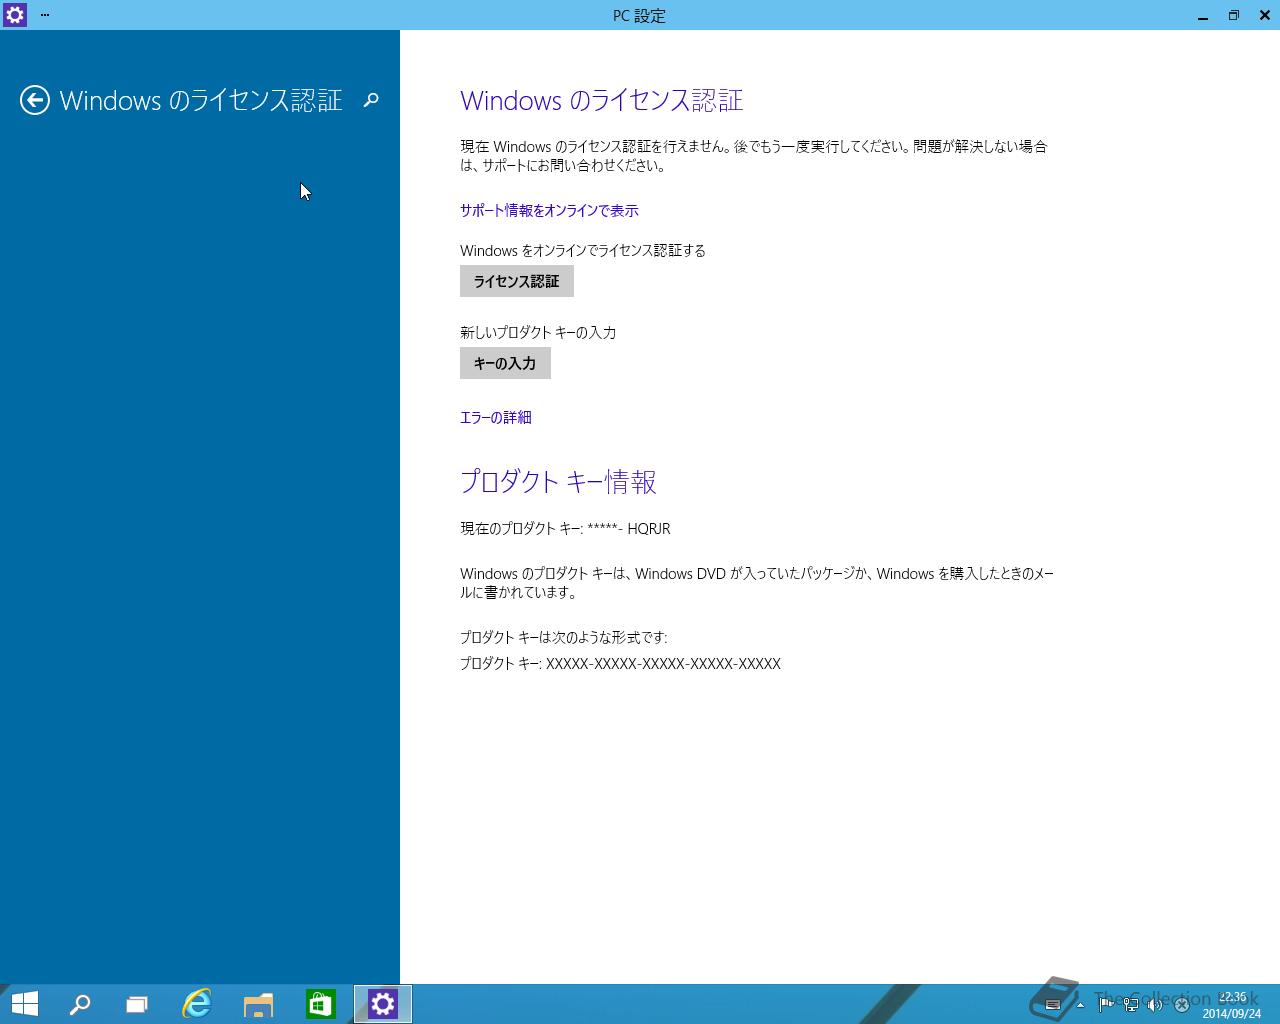Click the 現在のプロダクト キー: *****- HQRJR text
The width and height of the screenshot is (1280, 1024).
pyautogui.click(x=565, y=528)
